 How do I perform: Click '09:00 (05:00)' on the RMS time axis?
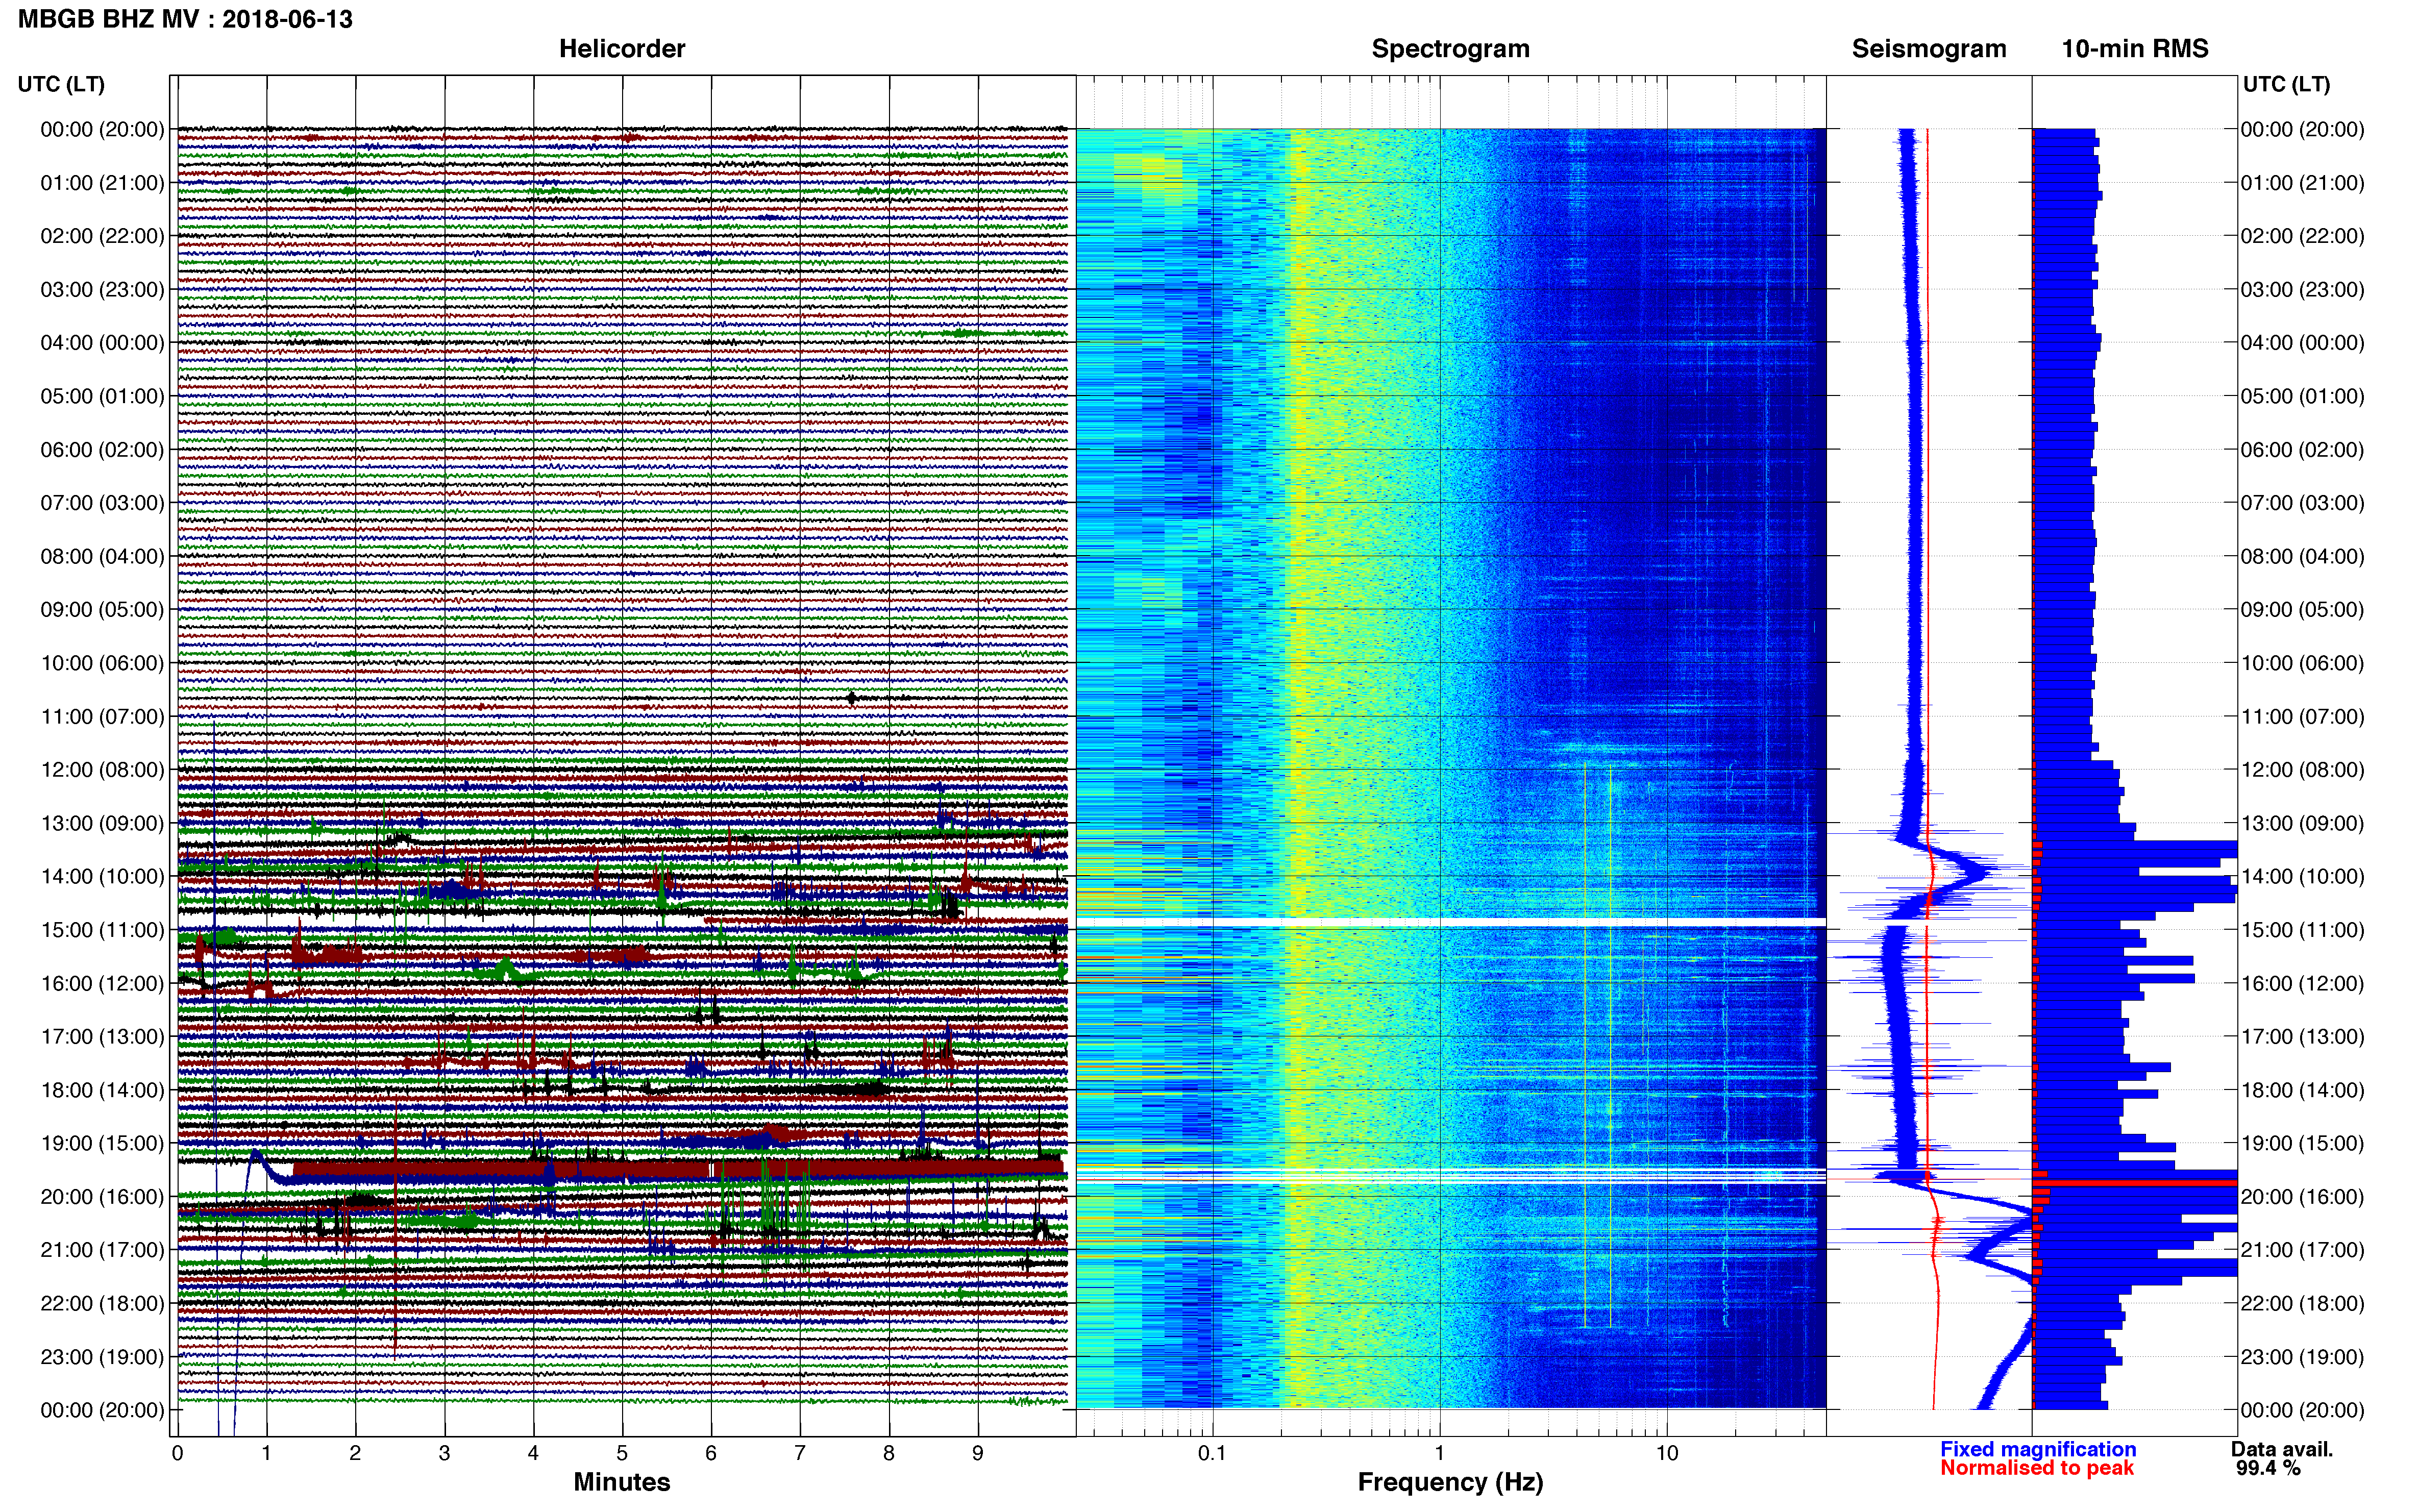point(2302,610)
